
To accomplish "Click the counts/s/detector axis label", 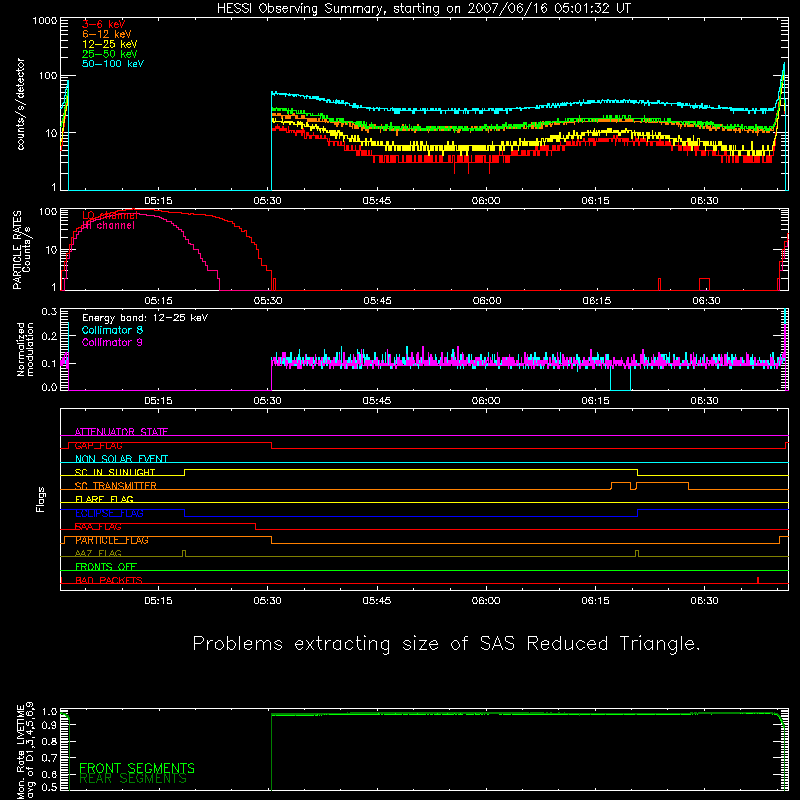I will pyautogui.click(x=20, y=104).
